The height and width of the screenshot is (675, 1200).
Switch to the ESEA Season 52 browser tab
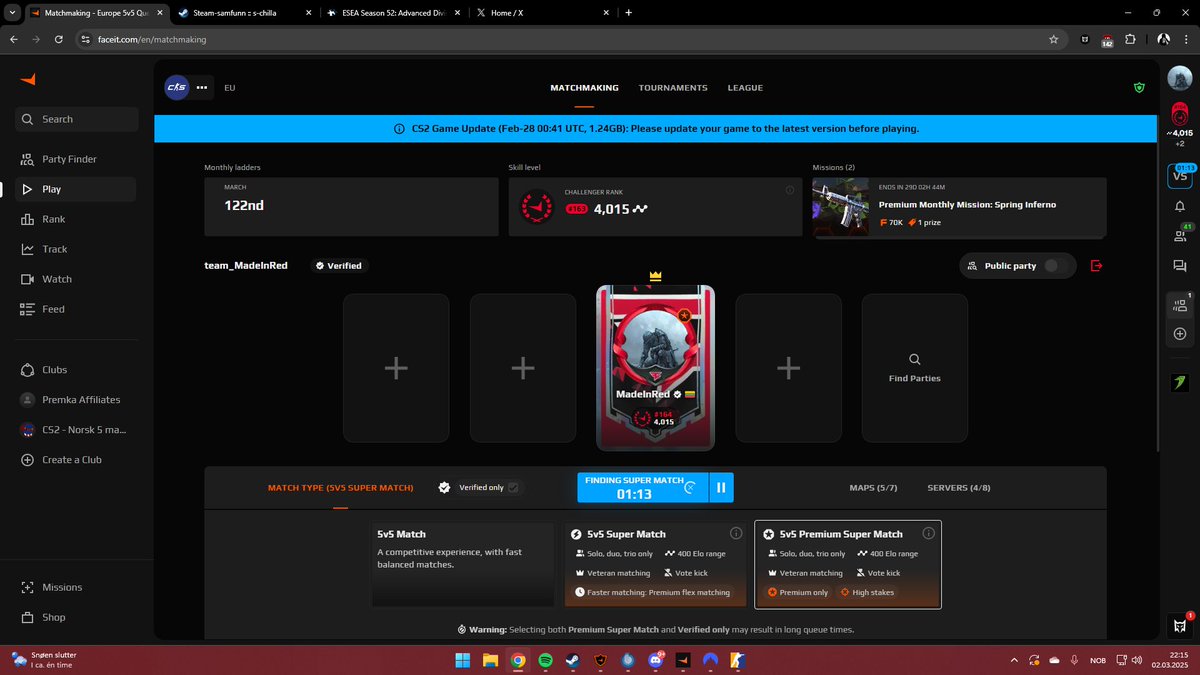pyautogui.click(x=395, y=13)
